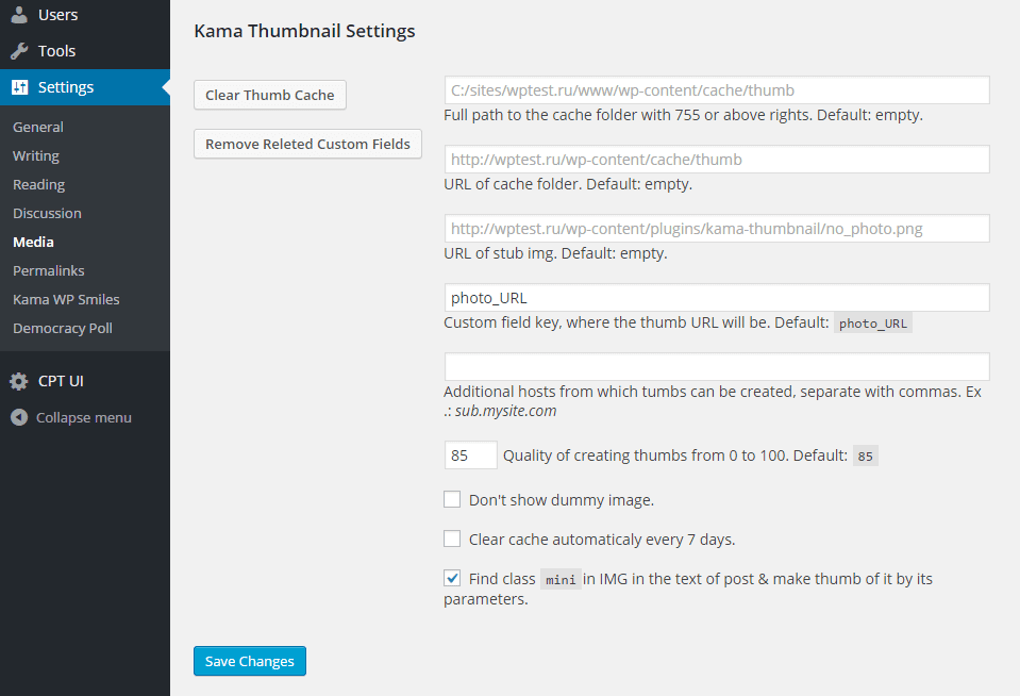Enable clearing cache automatically every 7 days

pos(452,538)
